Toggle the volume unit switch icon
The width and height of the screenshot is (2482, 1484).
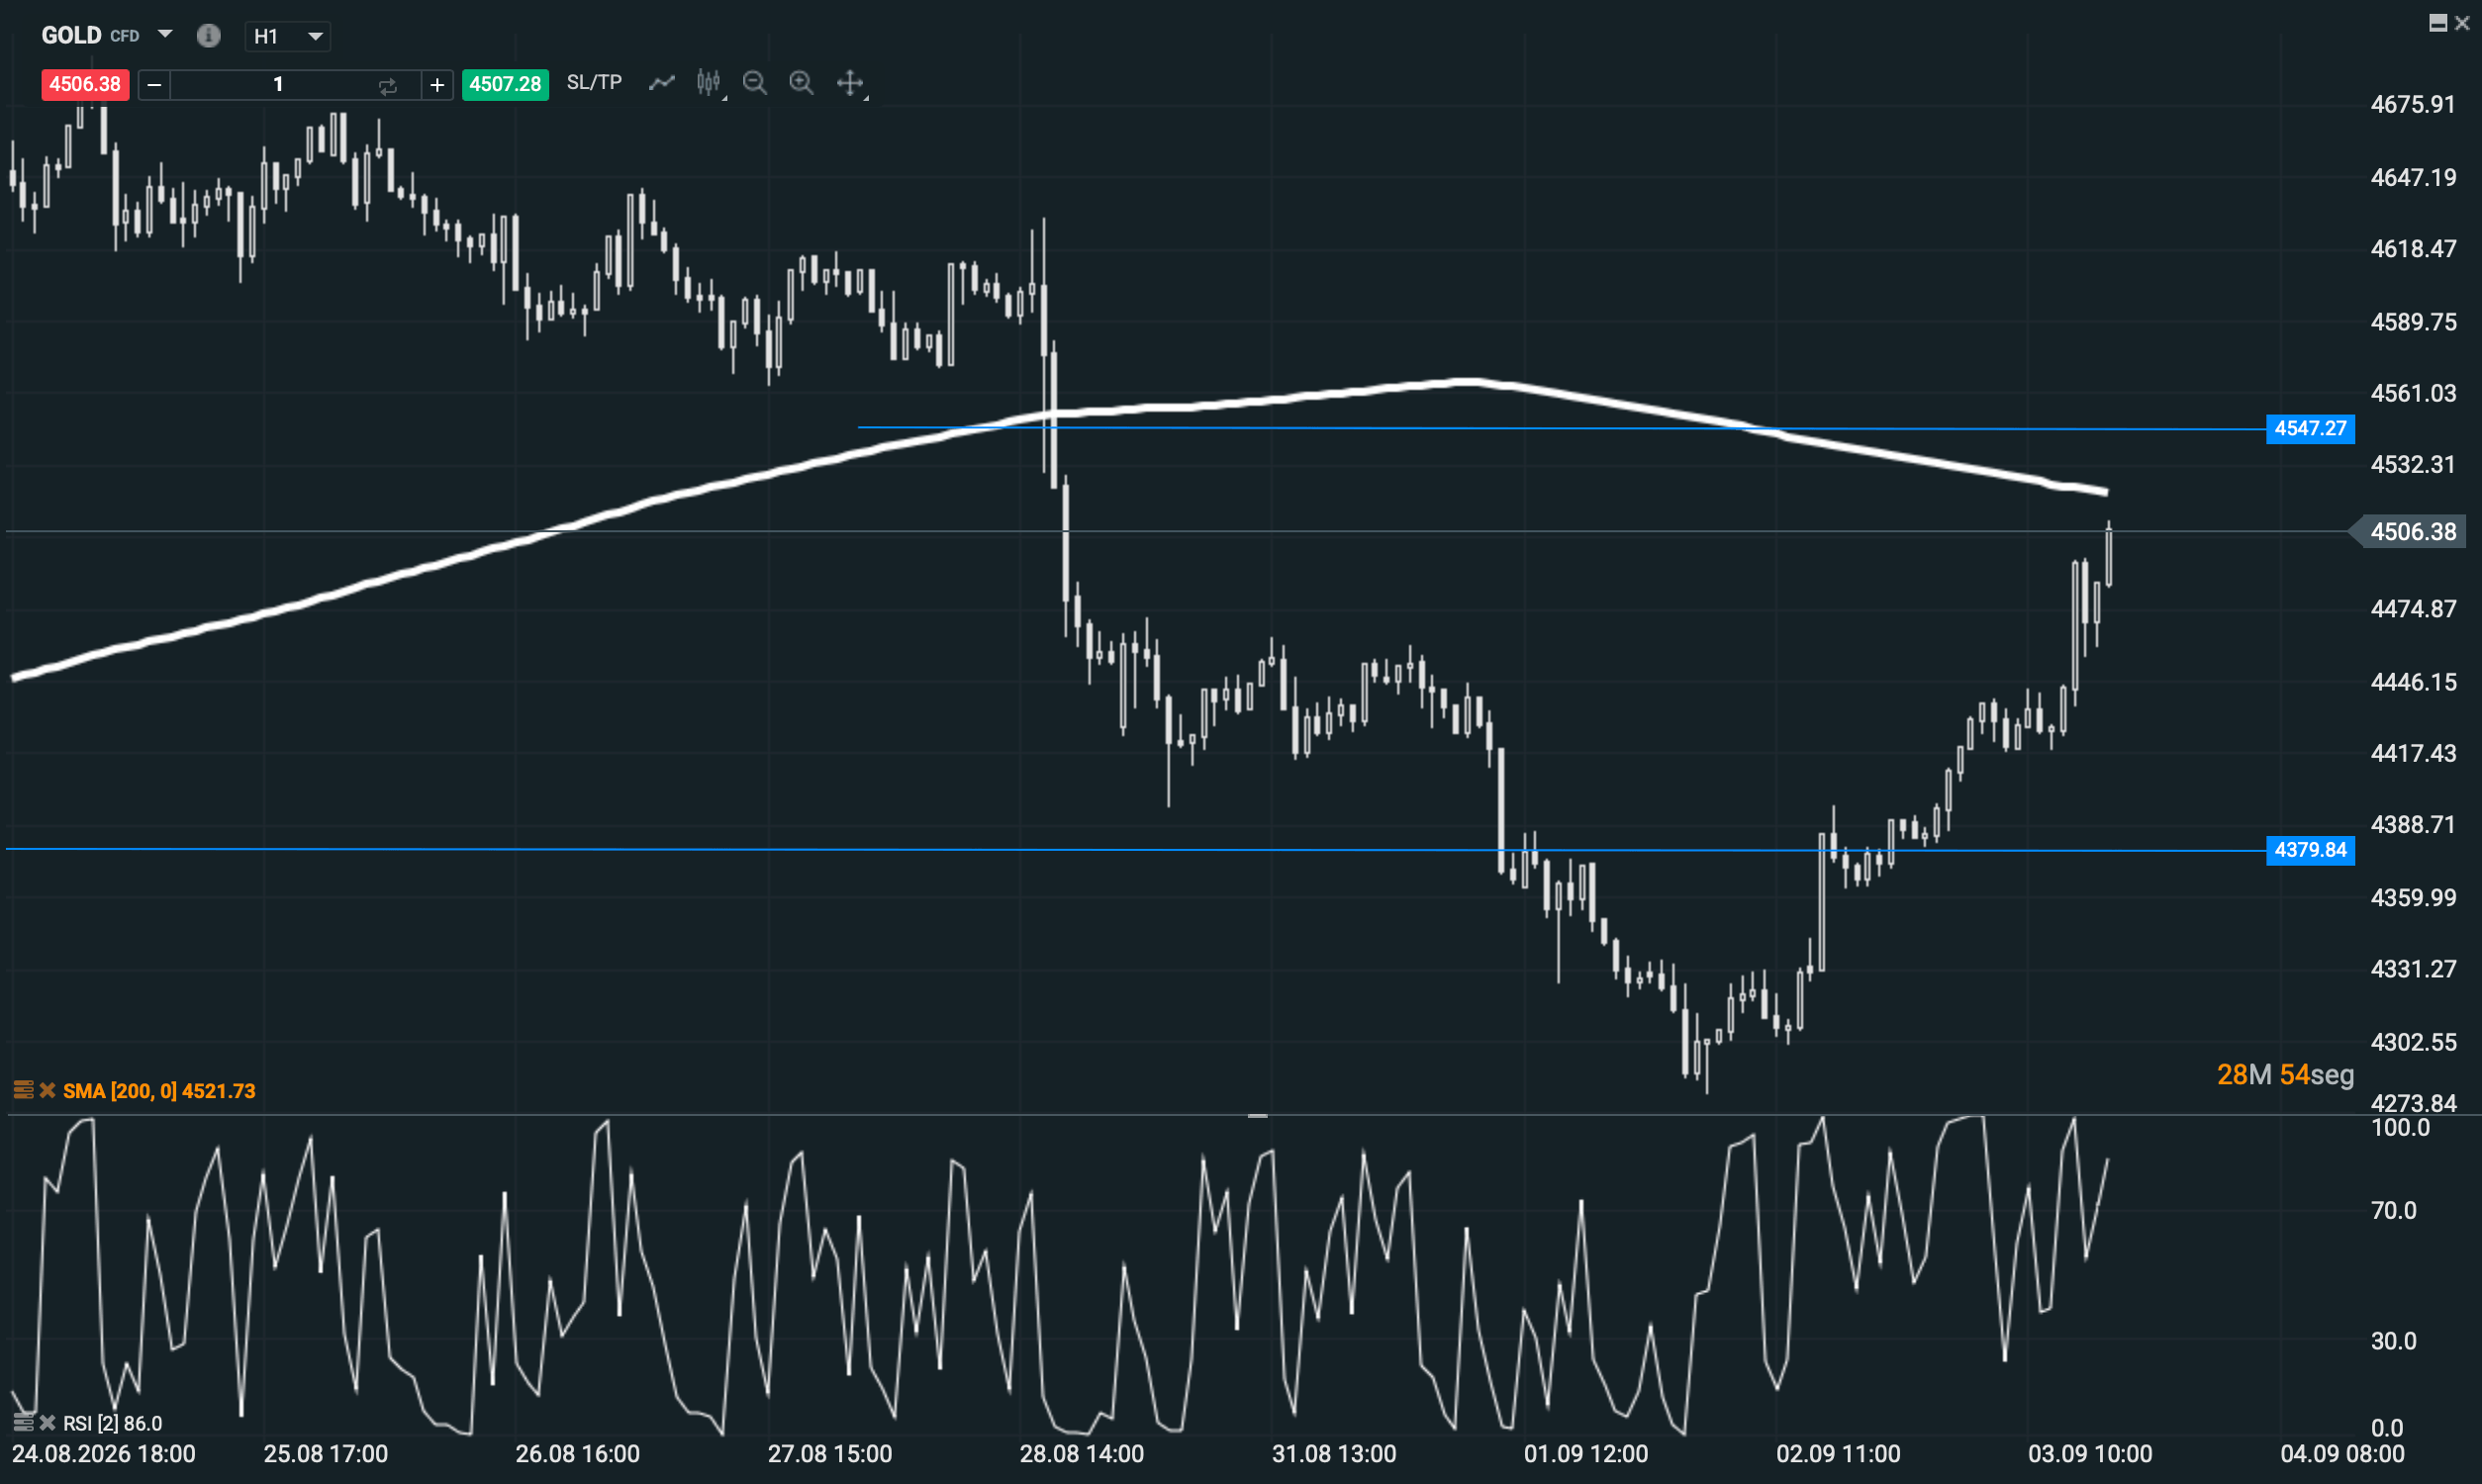[388, 86]
